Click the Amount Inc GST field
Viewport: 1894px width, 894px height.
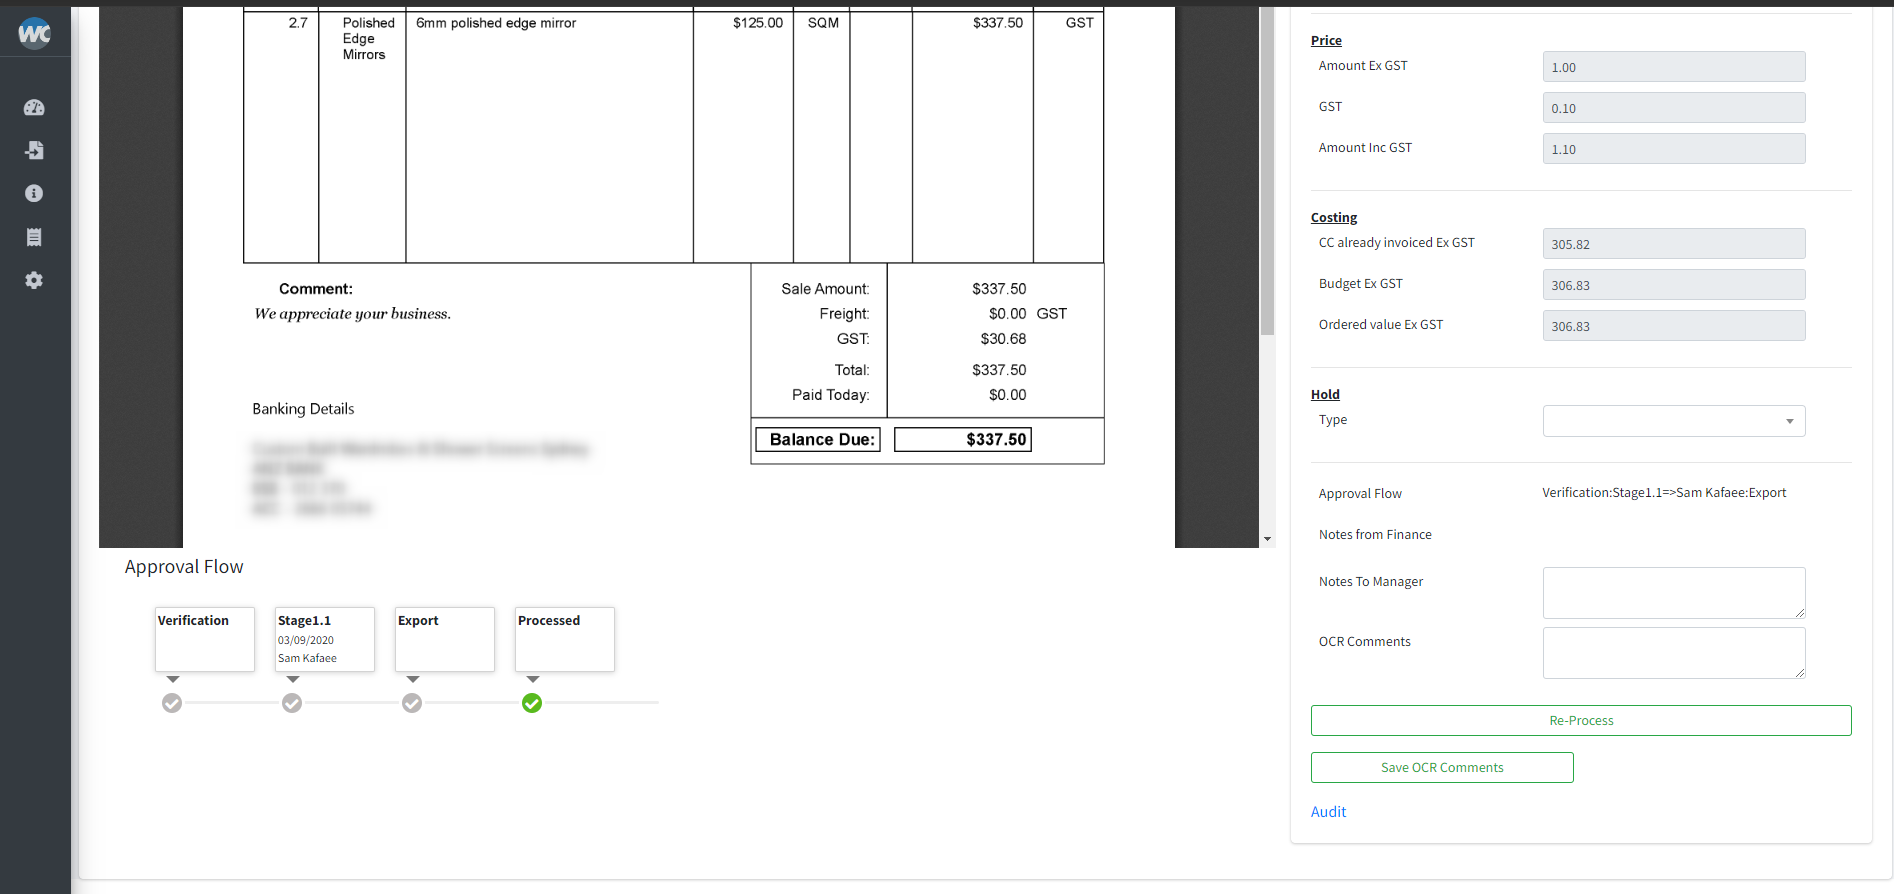point(1674,149)
